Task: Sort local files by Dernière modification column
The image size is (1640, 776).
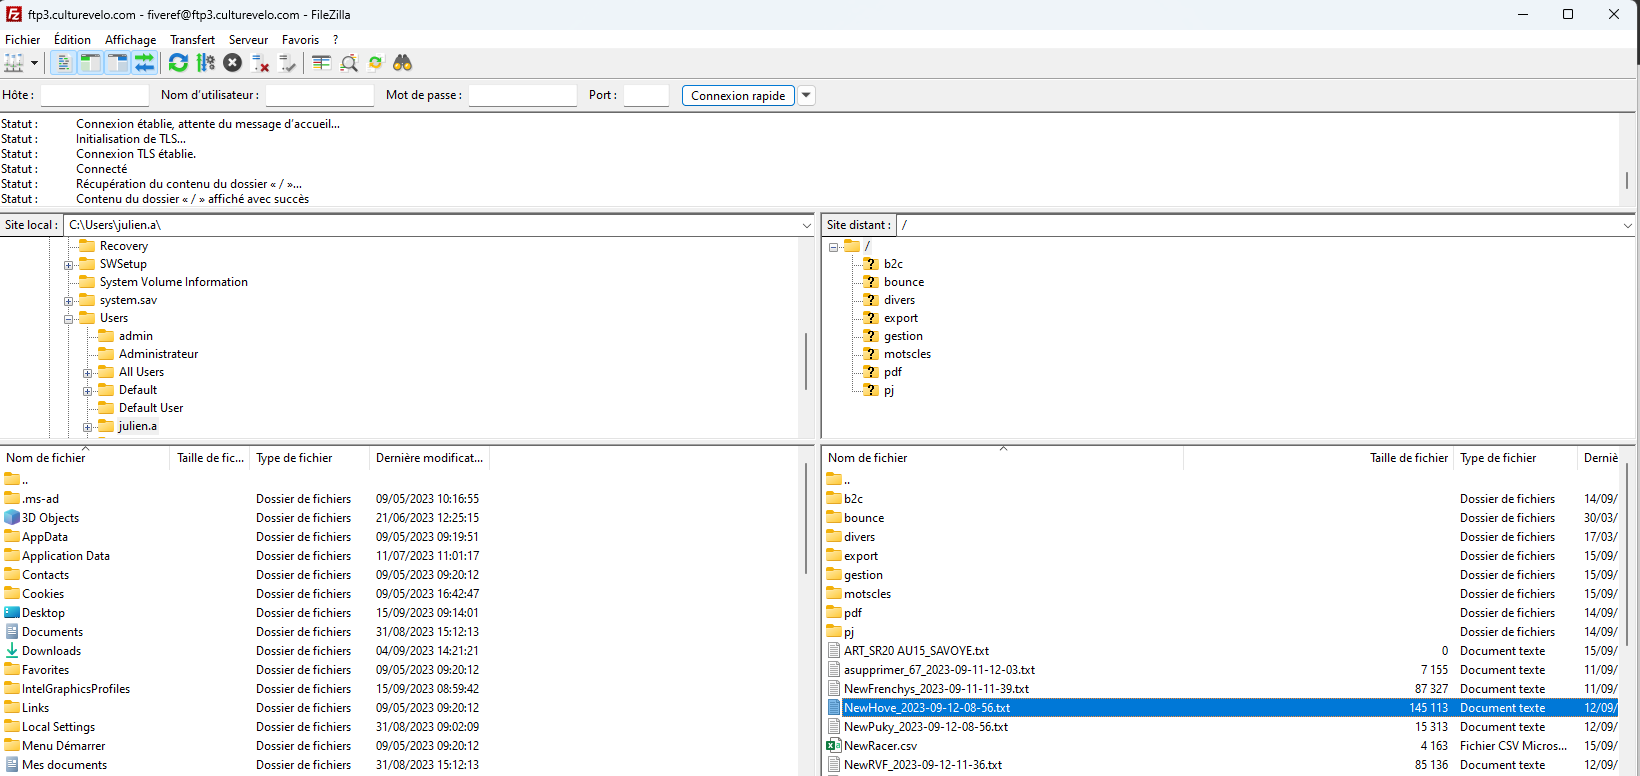Action: [x=429, y=458]
